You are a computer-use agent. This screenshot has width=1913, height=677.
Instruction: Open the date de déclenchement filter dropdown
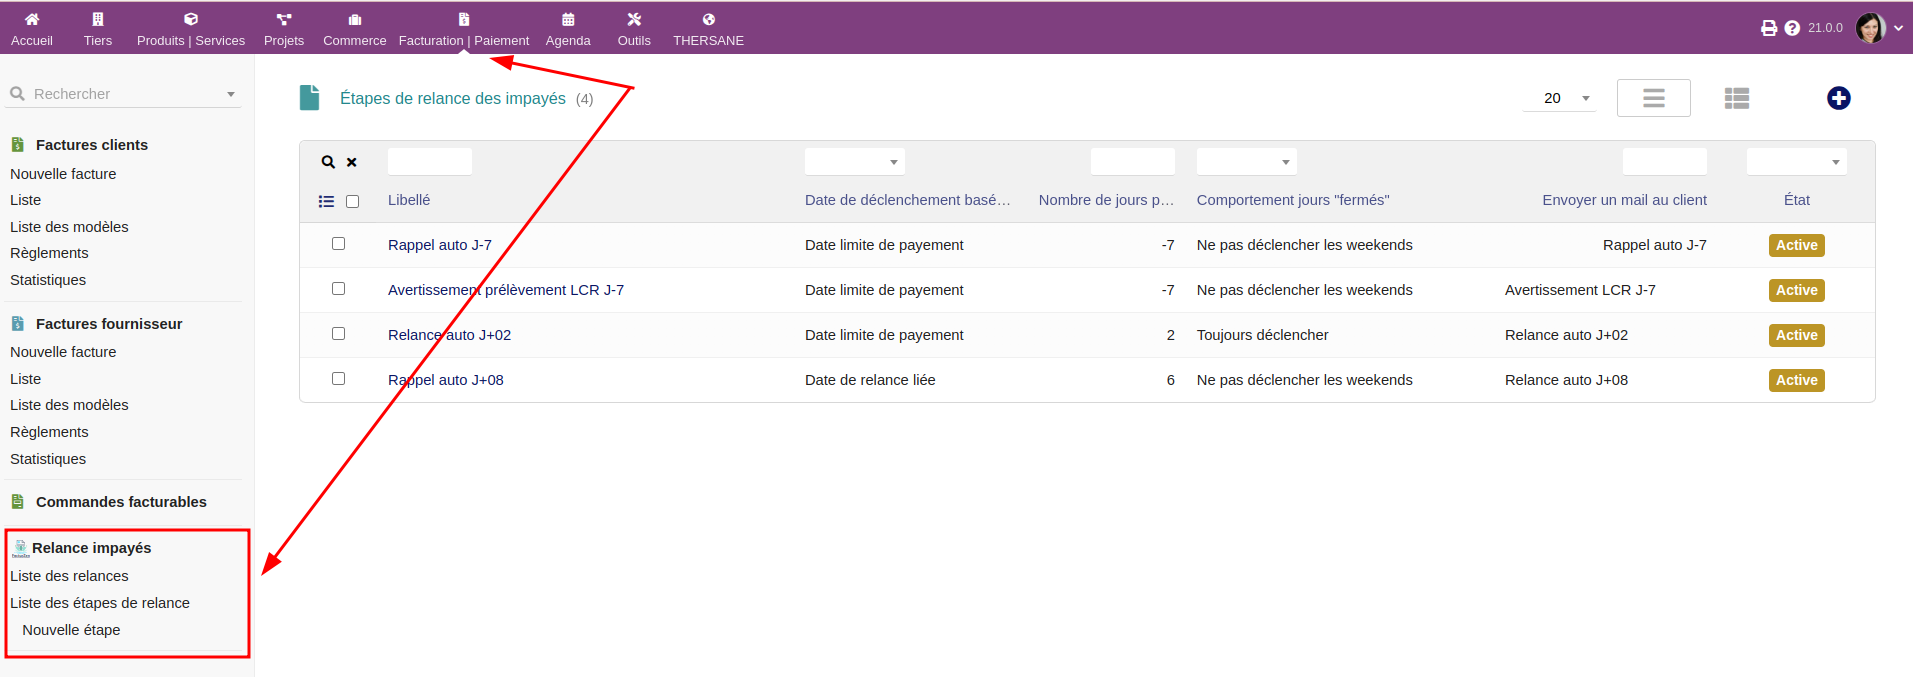tap(854, 162)
